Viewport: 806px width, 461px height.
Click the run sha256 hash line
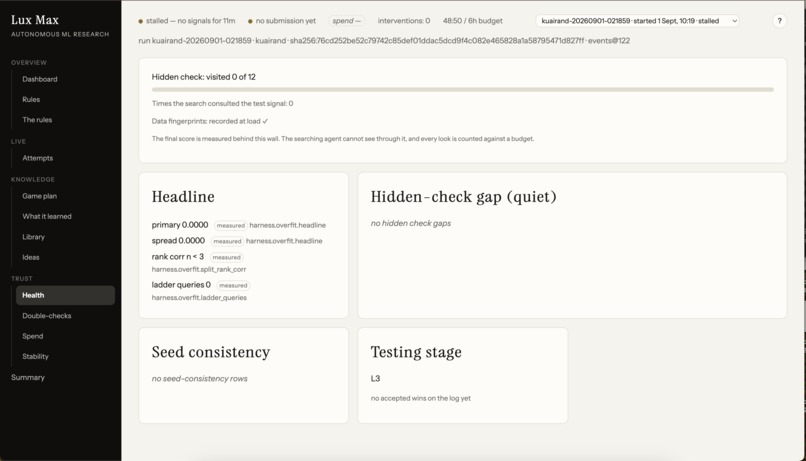pos(384,41)
